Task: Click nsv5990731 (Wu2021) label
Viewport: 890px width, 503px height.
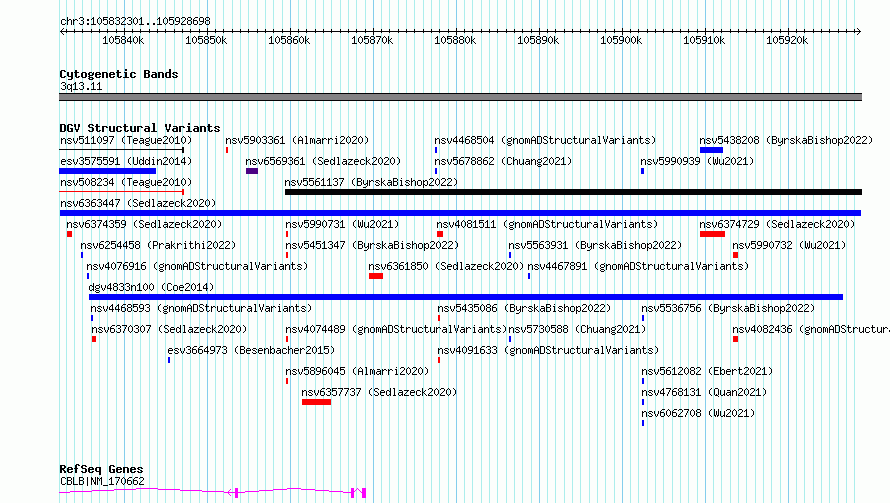Action: (x=342, y=224)
